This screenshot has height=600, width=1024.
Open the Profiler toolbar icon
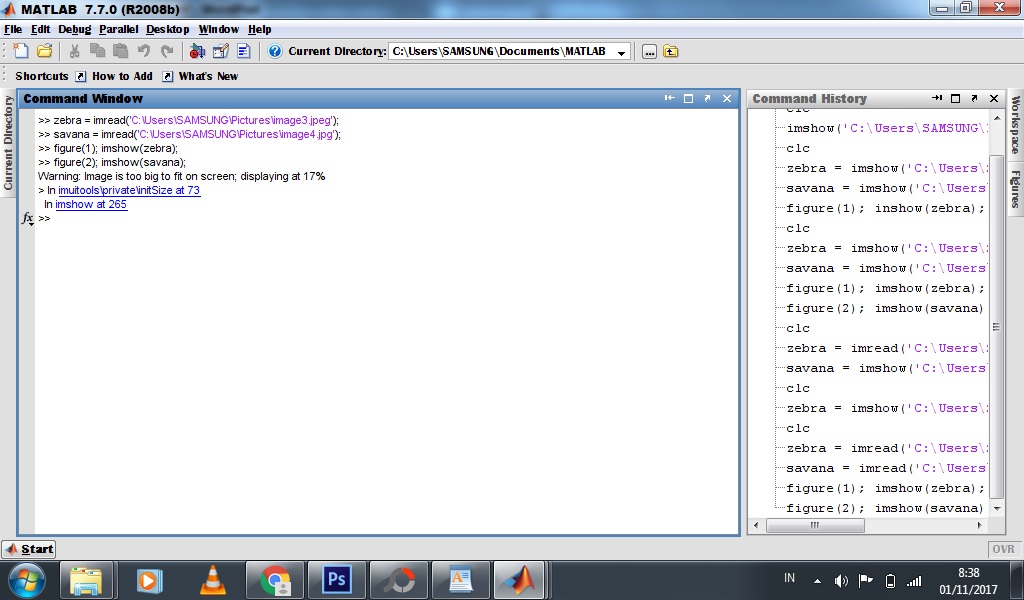point(244,51)
